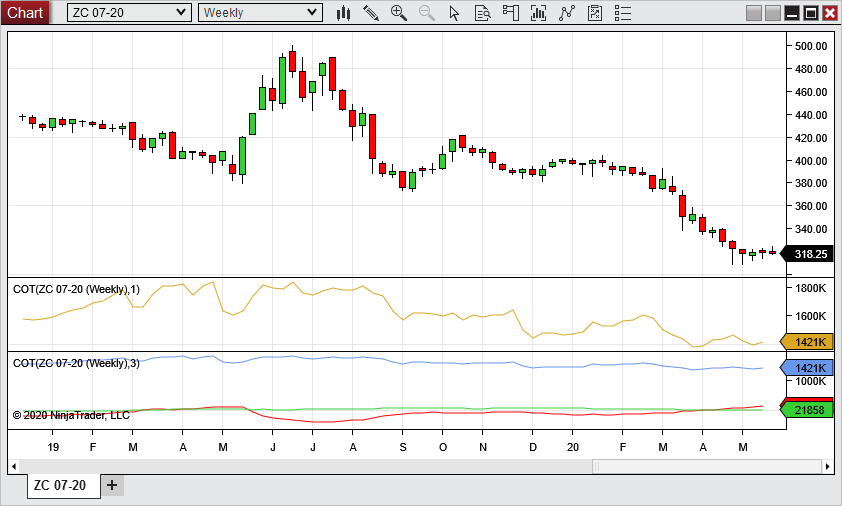Click the zoom in magnifier icon
842x506 pixels.
point(398,13)
